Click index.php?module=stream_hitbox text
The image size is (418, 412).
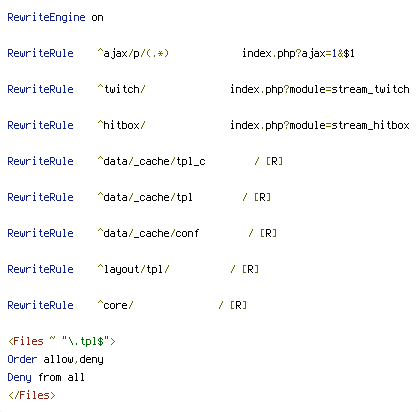point(320,125)
